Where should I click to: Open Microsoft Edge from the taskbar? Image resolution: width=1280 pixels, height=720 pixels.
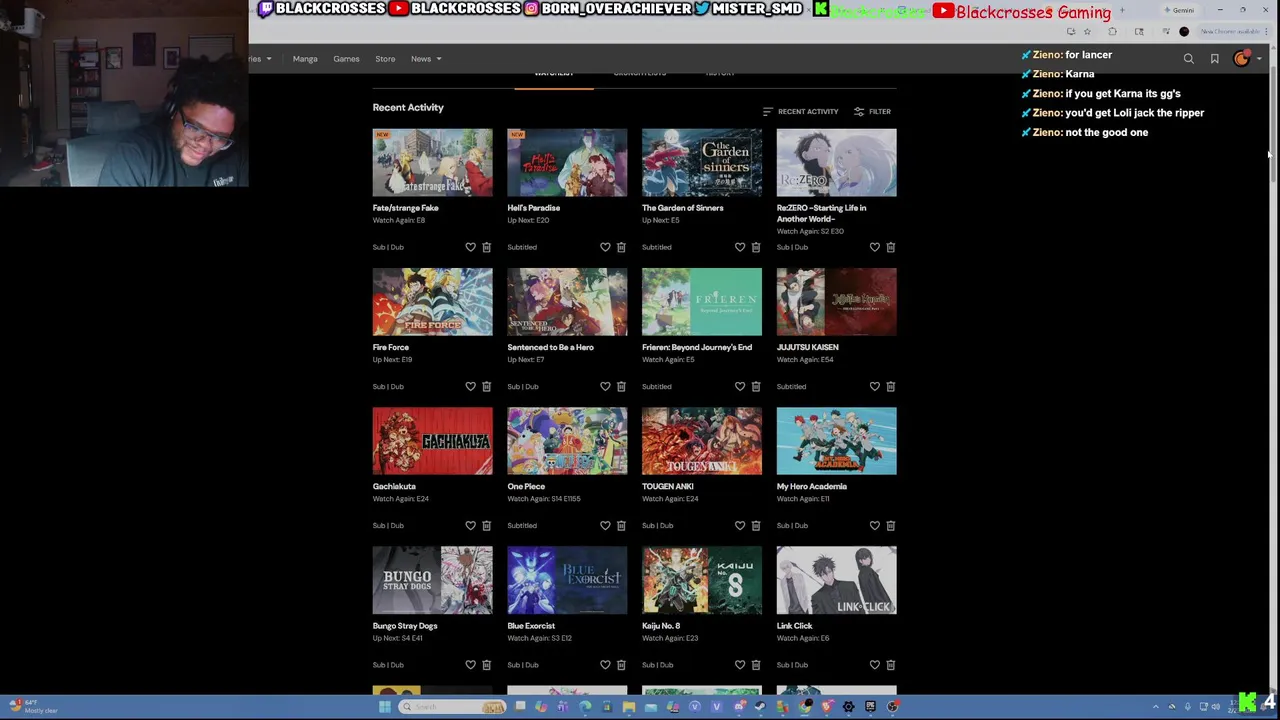pyautogui.click(x=585, y=707)
